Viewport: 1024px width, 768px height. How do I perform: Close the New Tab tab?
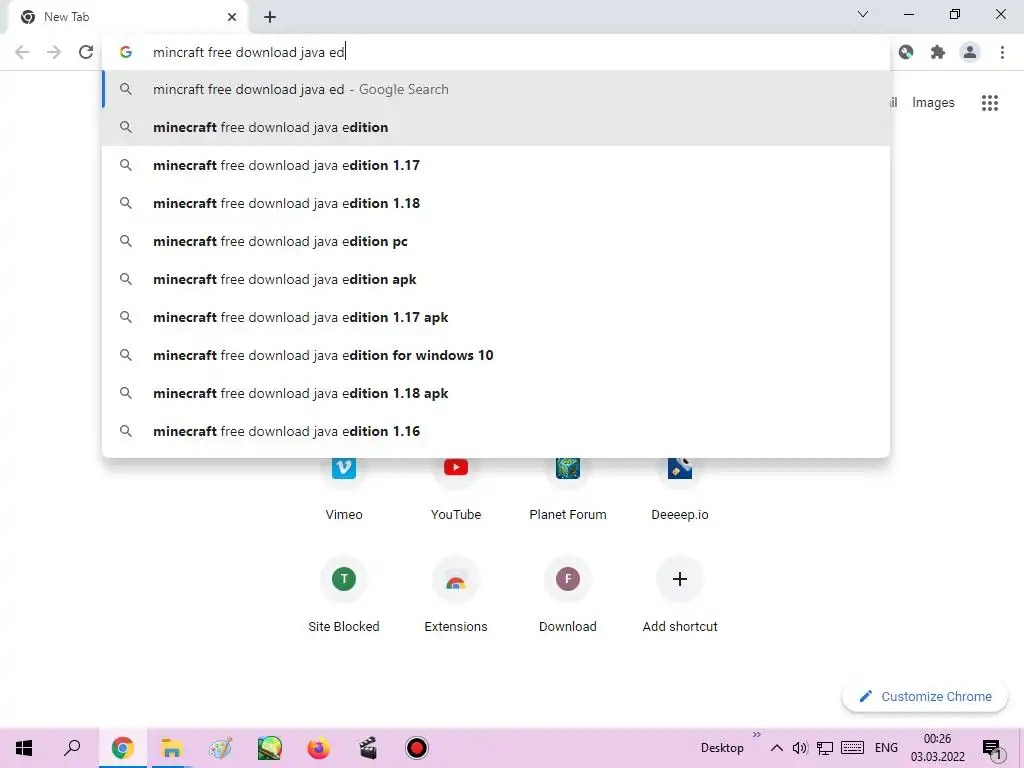232,17
